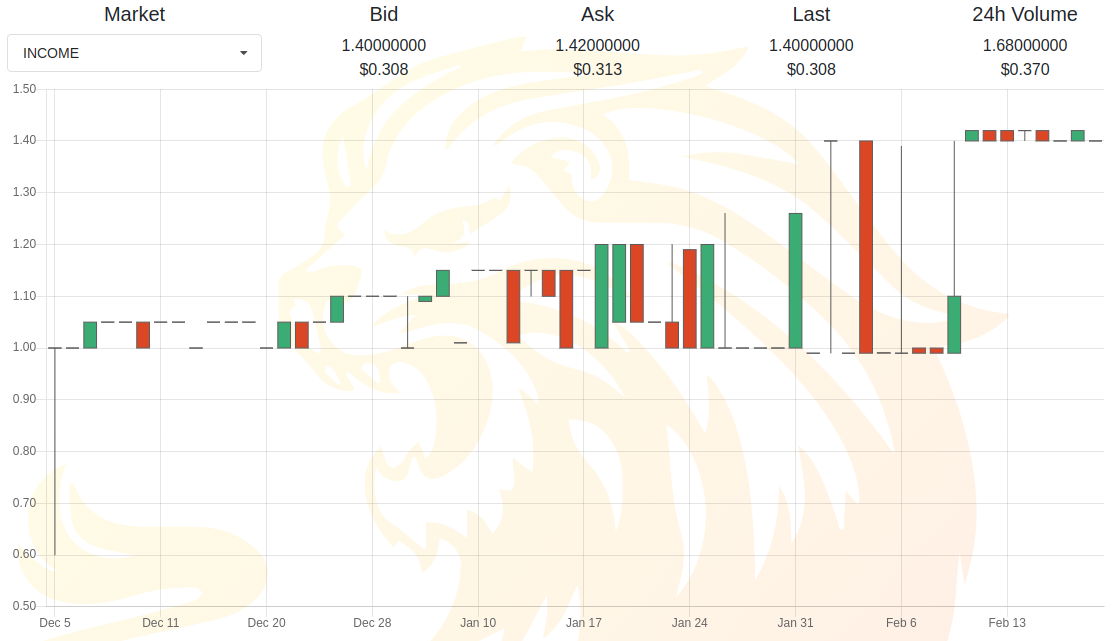The image size is (1113, 641).
Task: Click the 24h Volume heading
Action: [1024, 14]
